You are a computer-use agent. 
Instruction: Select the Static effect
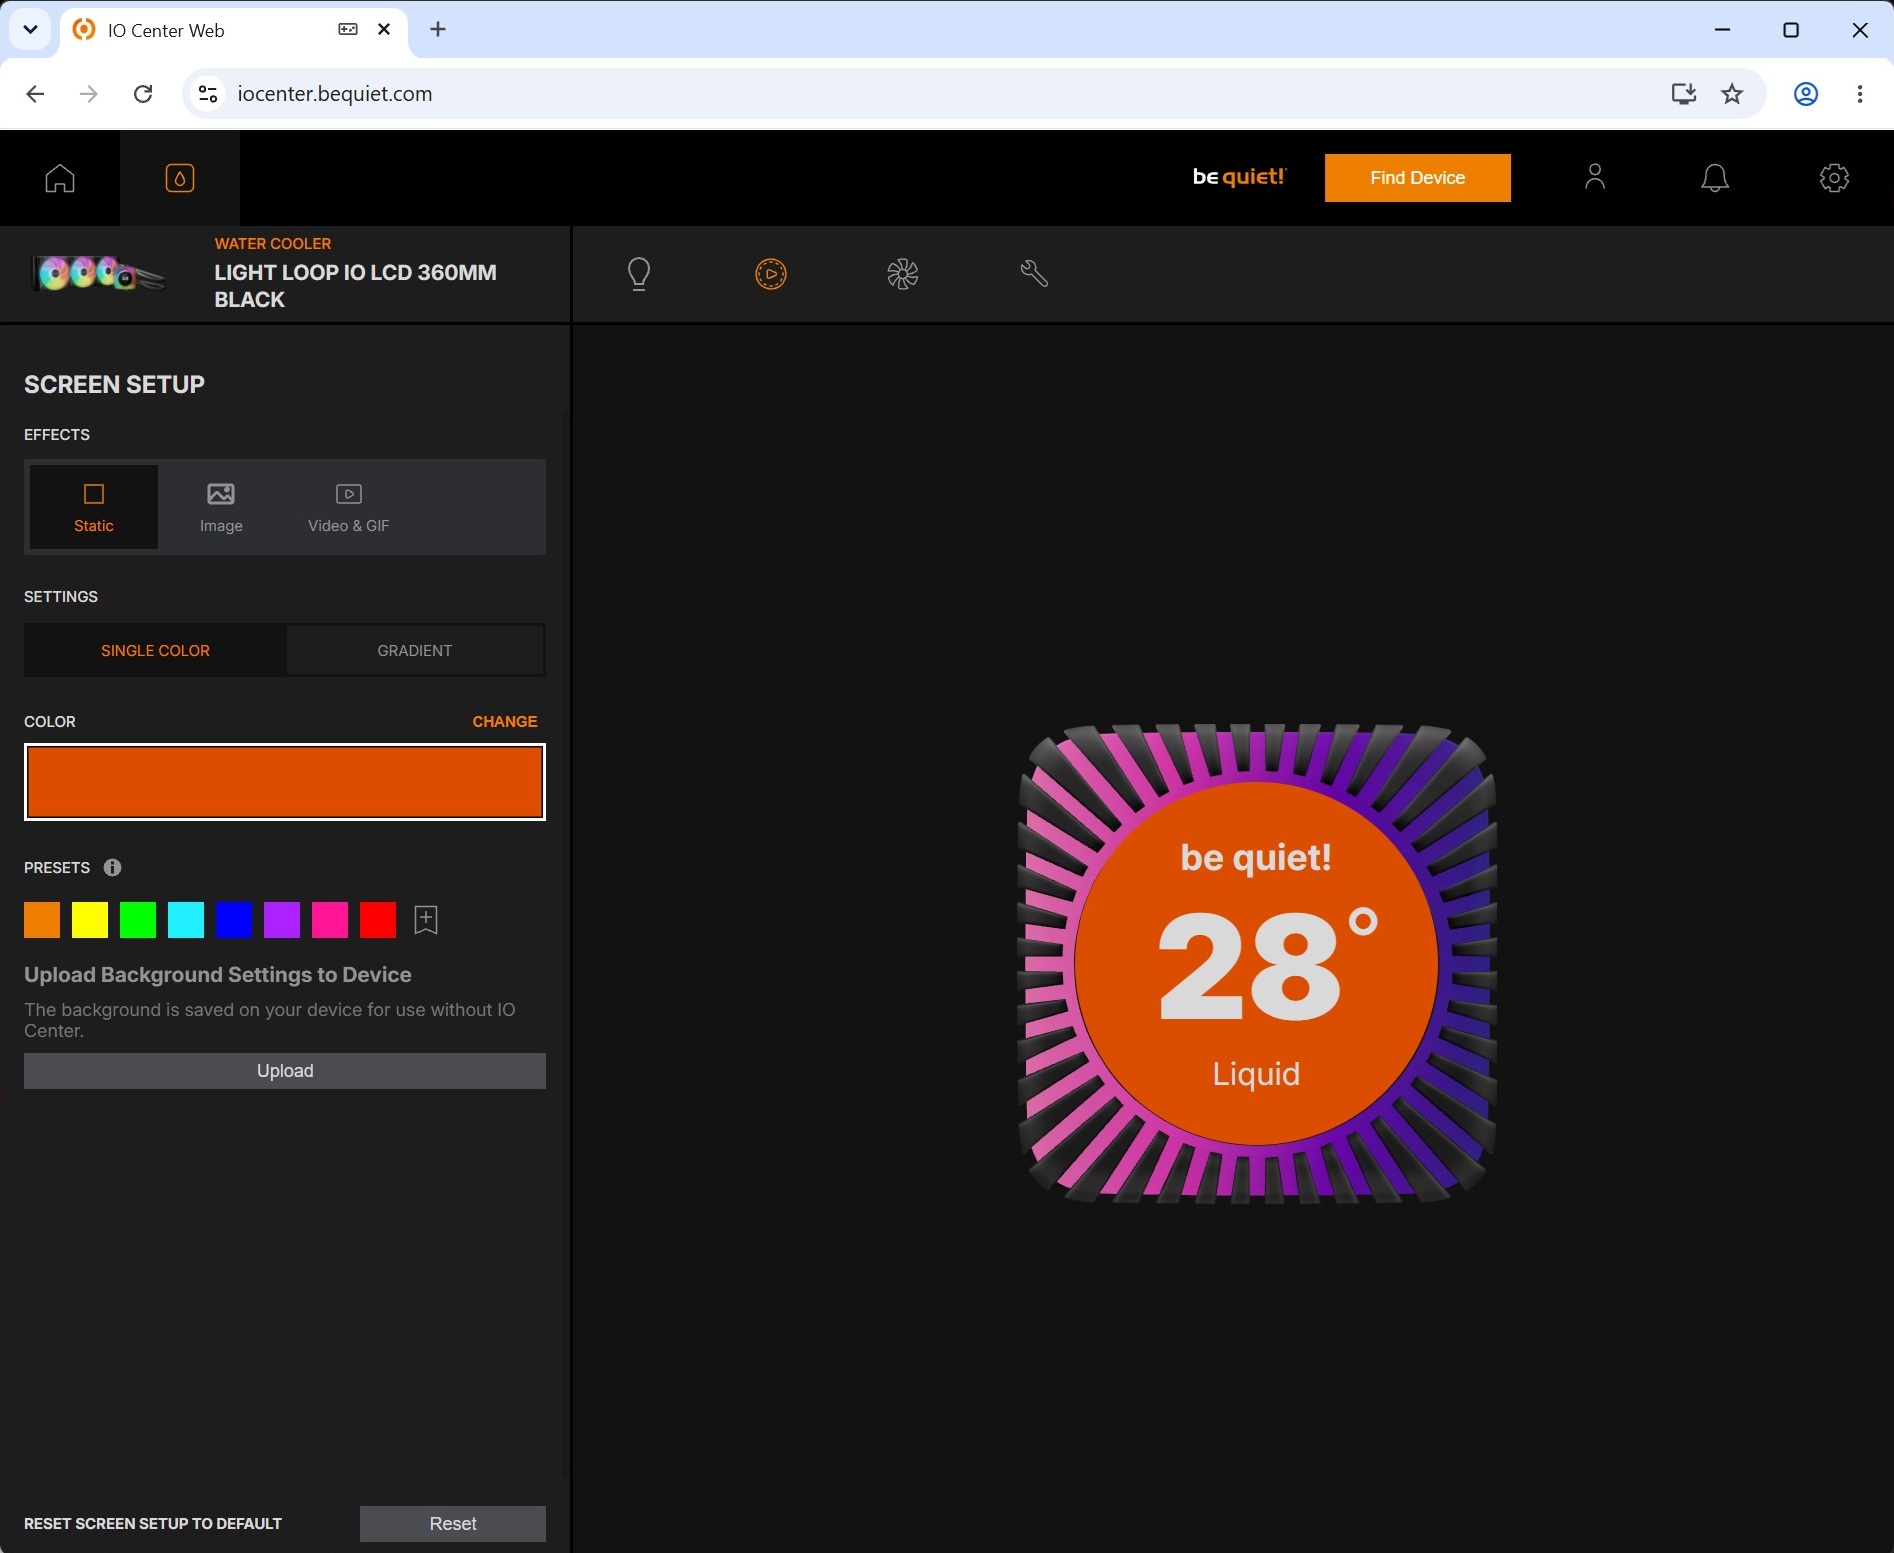(94, 507)
